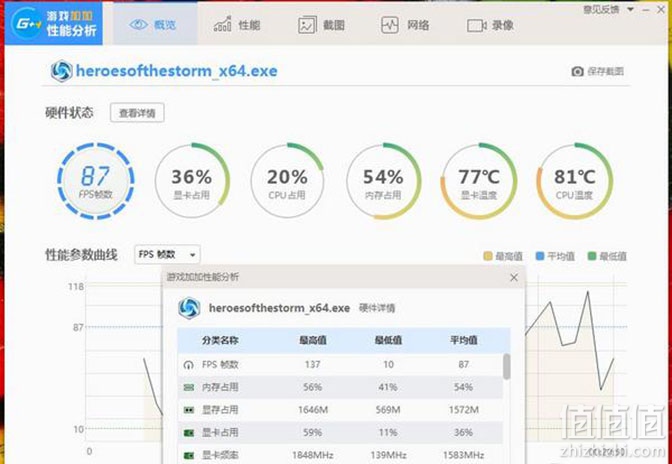Click the Heroes of the Storm icon in main header
The width and height of the screenshot is (672, 464).
click(x=61, y=71)
